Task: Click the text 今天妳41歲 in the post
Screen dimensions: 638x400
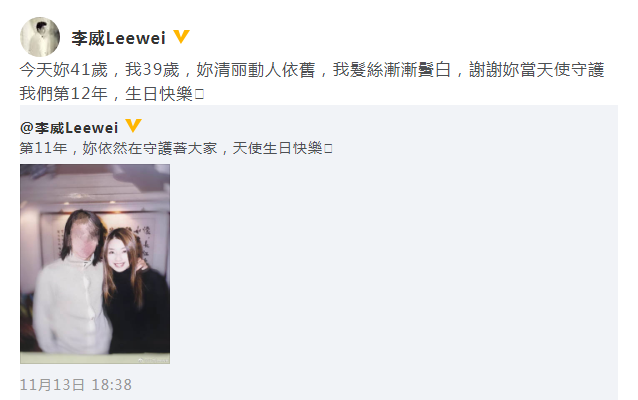Action: coord(63,70)
